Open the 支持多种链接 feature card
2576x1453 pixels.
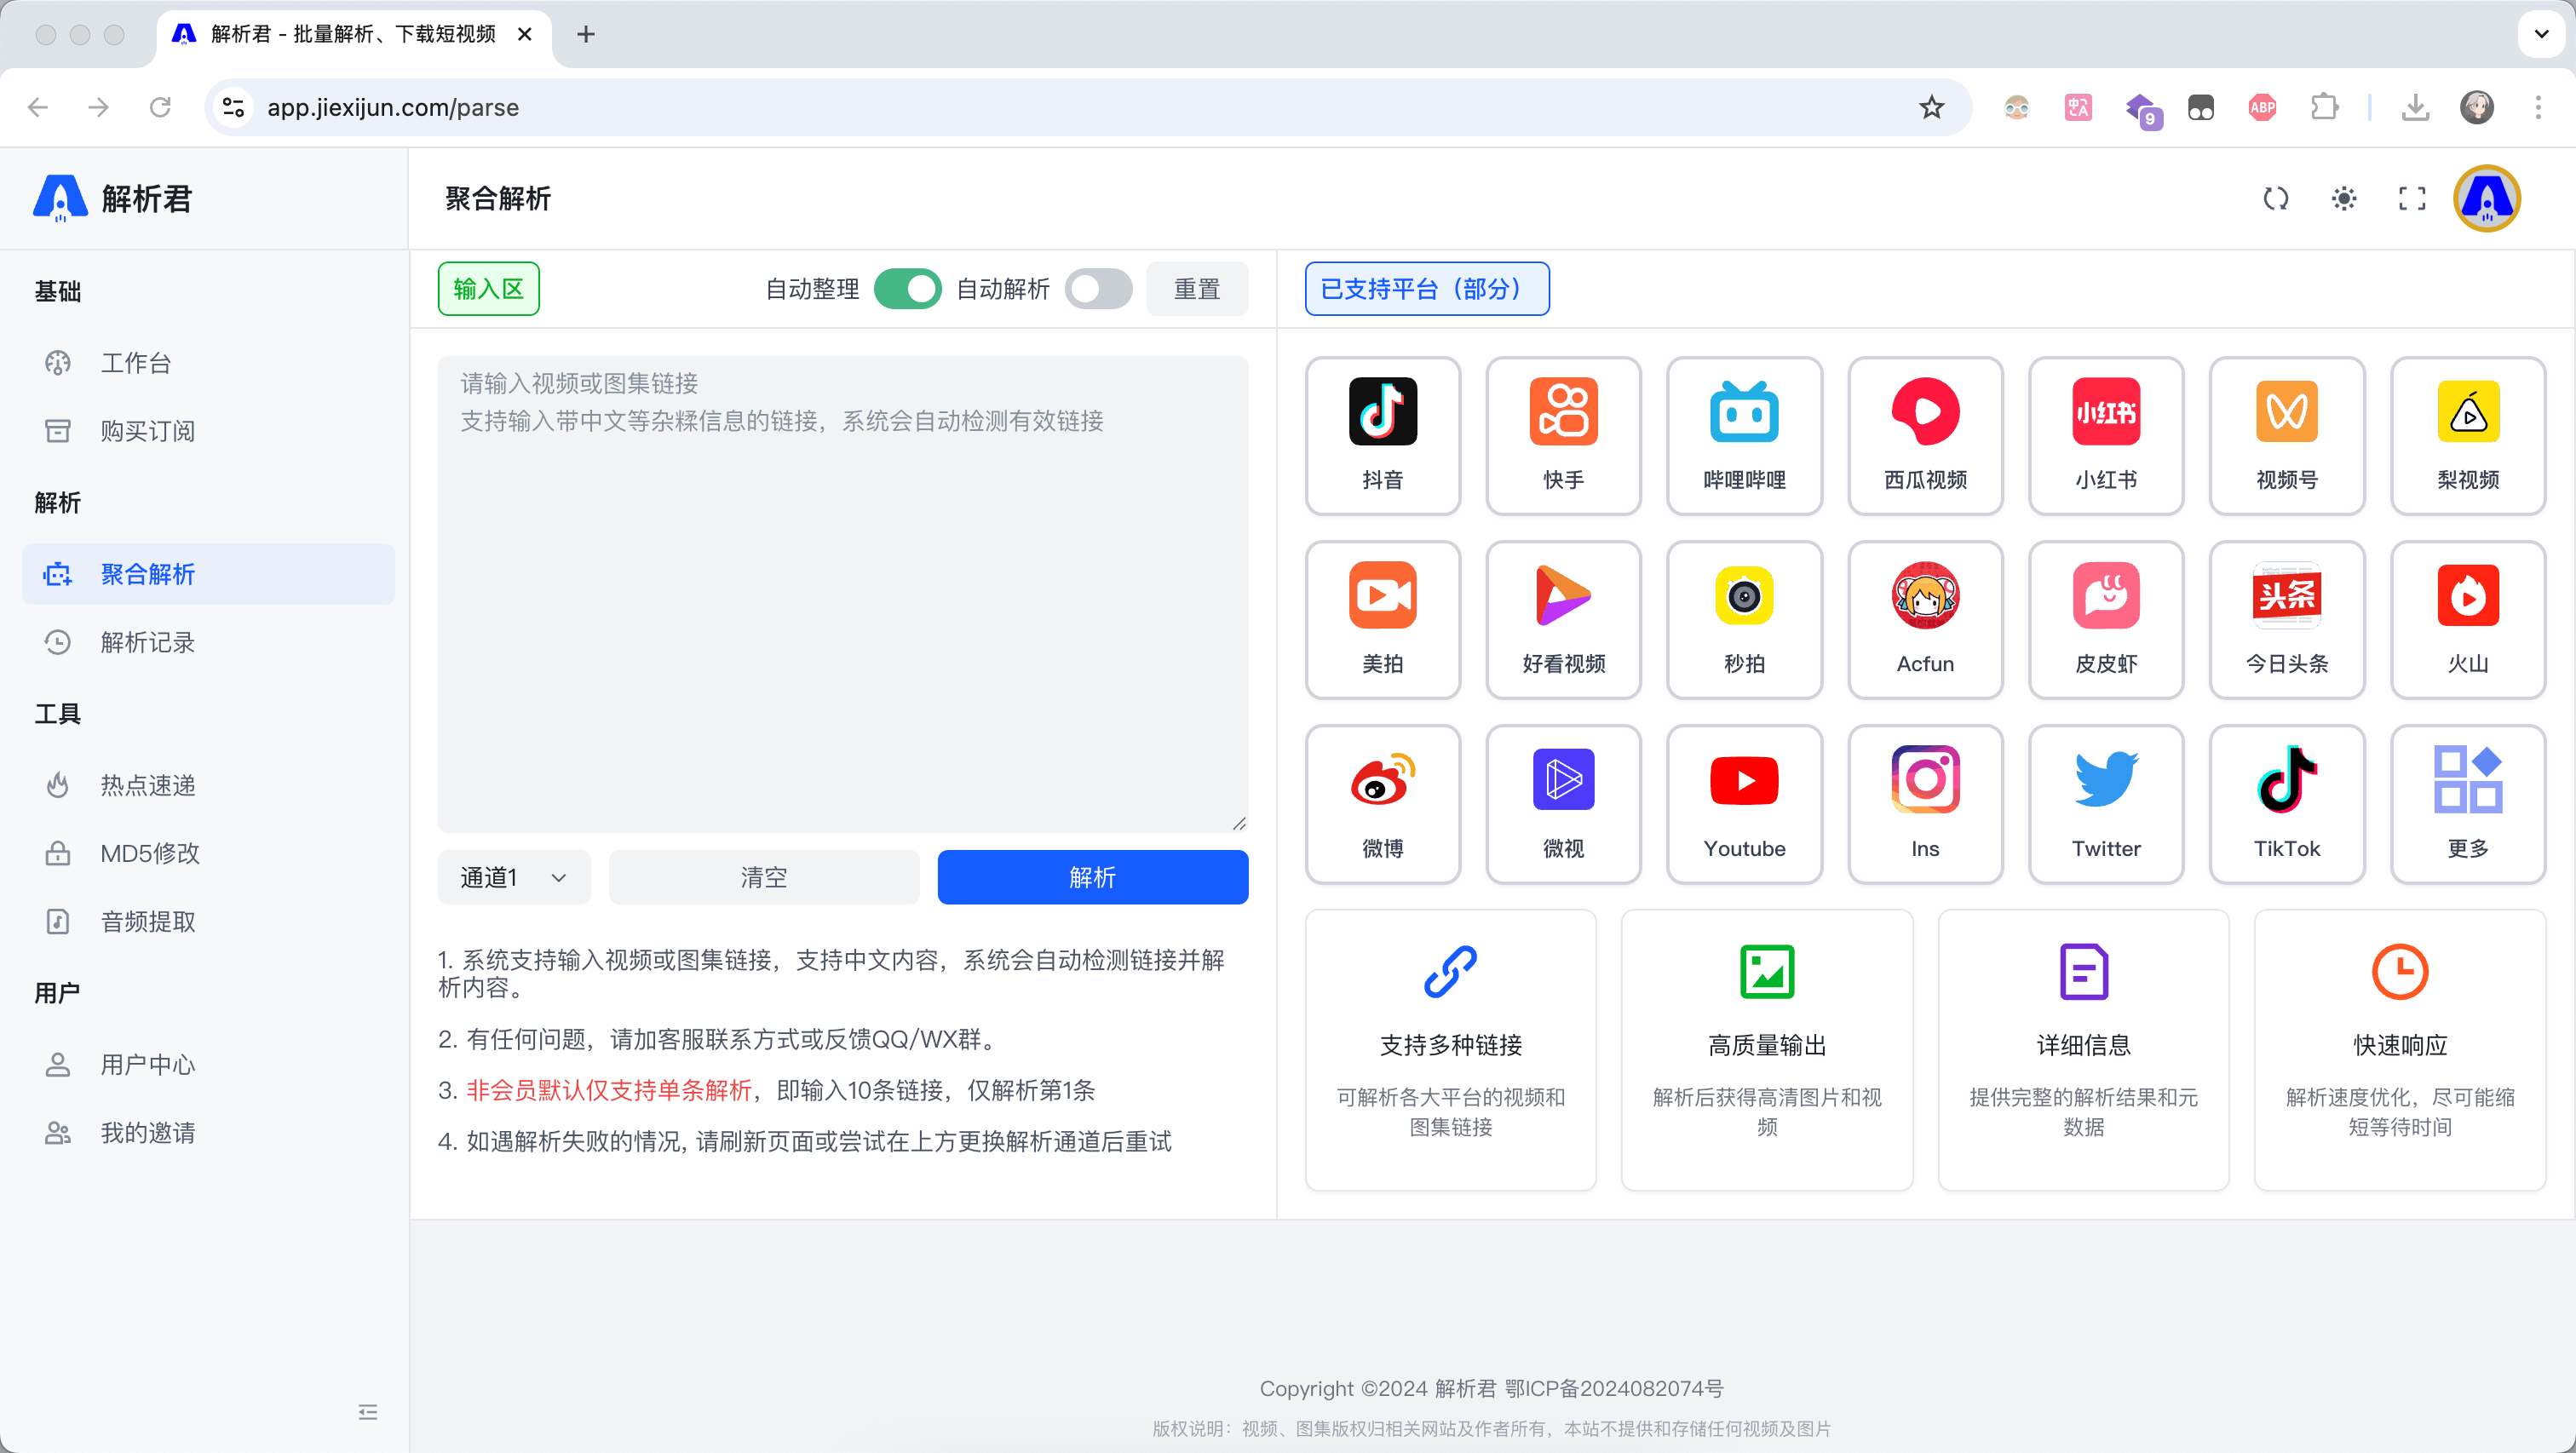(x=1450, y=1050)
